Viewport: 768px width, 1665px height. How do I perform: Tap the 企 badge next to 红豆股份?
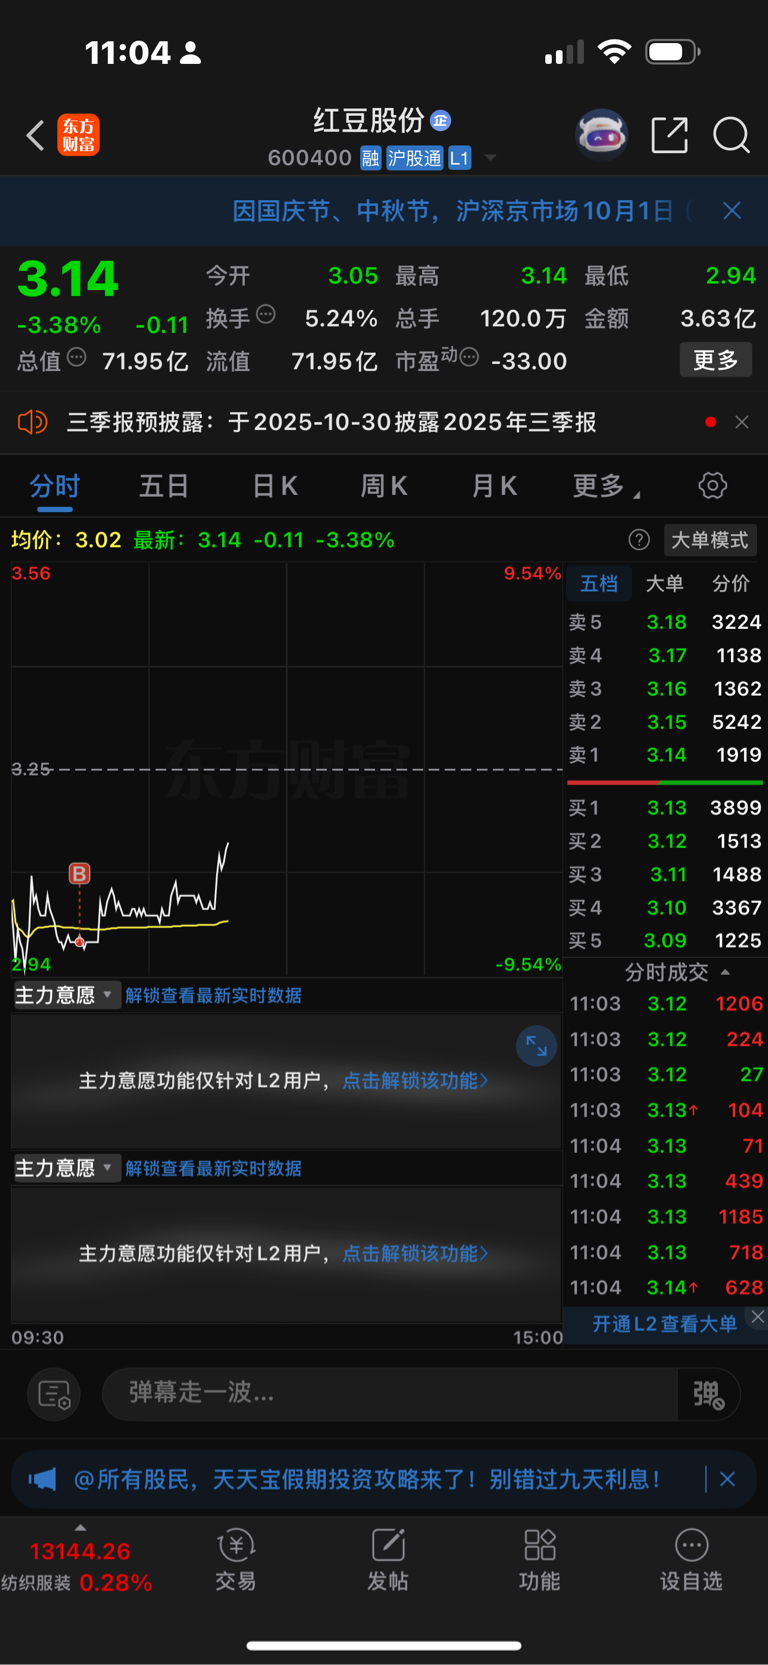[x=441, y=121]
